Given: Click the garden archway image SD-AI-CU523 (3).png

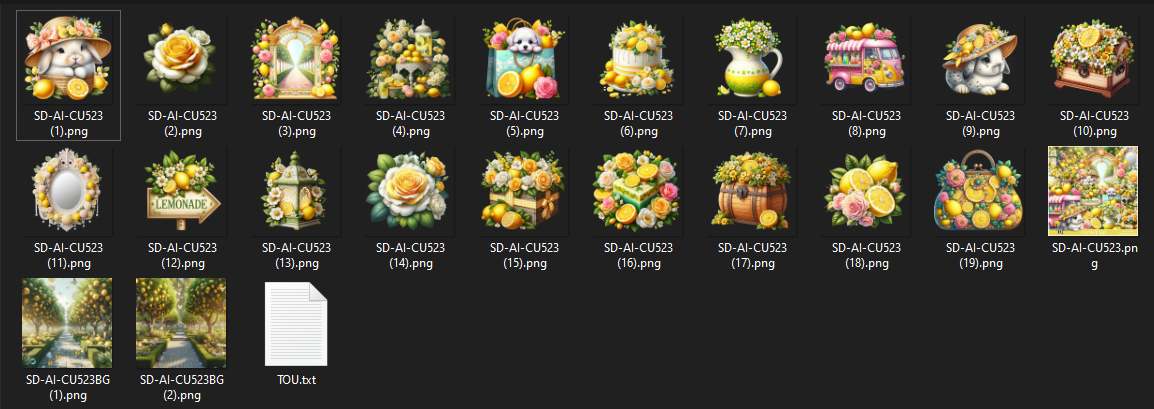Looking at the screenshot, I should pos(296,57).
